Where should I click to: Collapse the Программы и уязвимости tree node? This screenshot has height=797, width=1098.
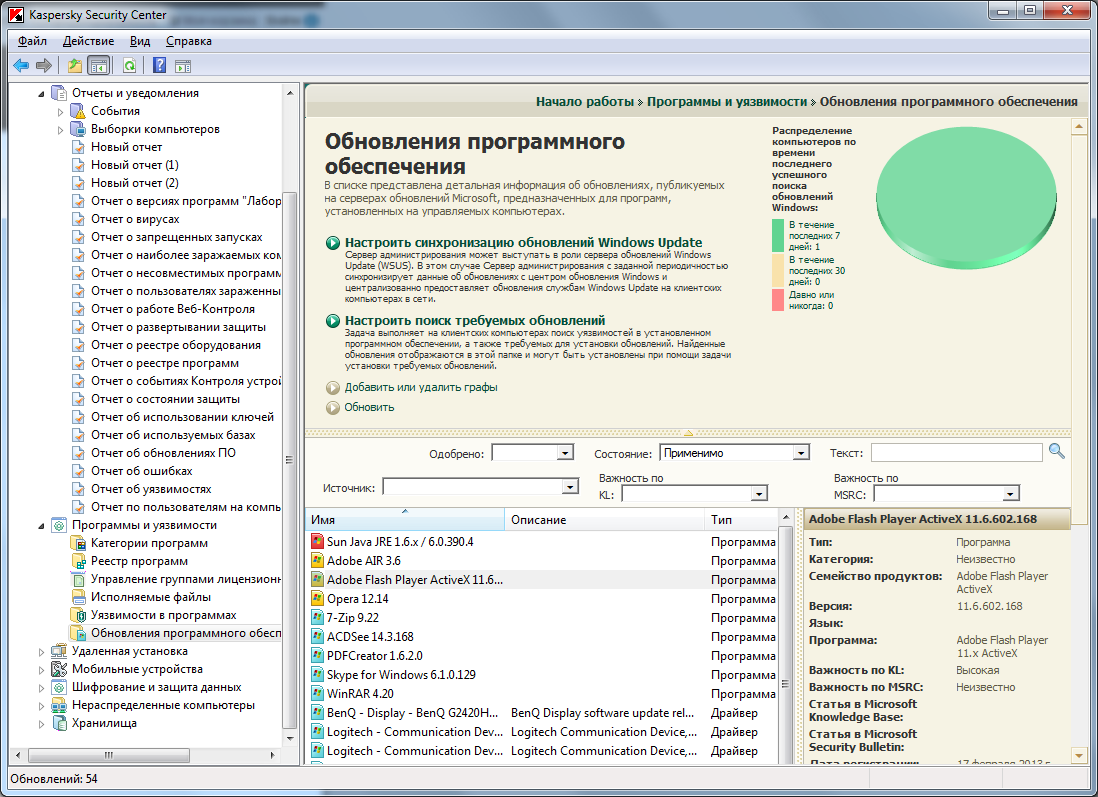(41, 525)
